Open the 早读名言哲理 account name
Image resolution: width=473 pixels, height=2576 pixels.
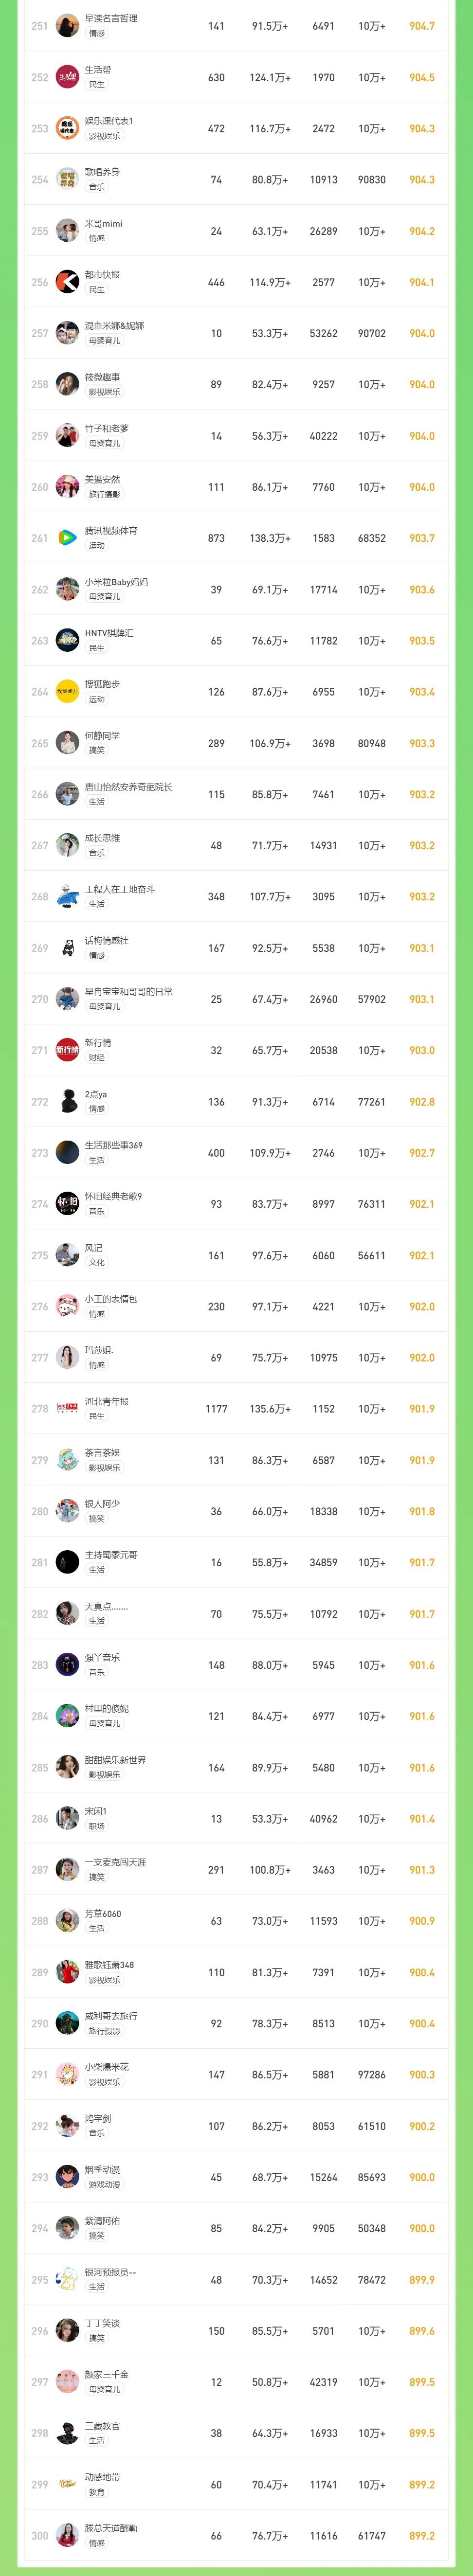pyautogui.click(x=111, y=18)
